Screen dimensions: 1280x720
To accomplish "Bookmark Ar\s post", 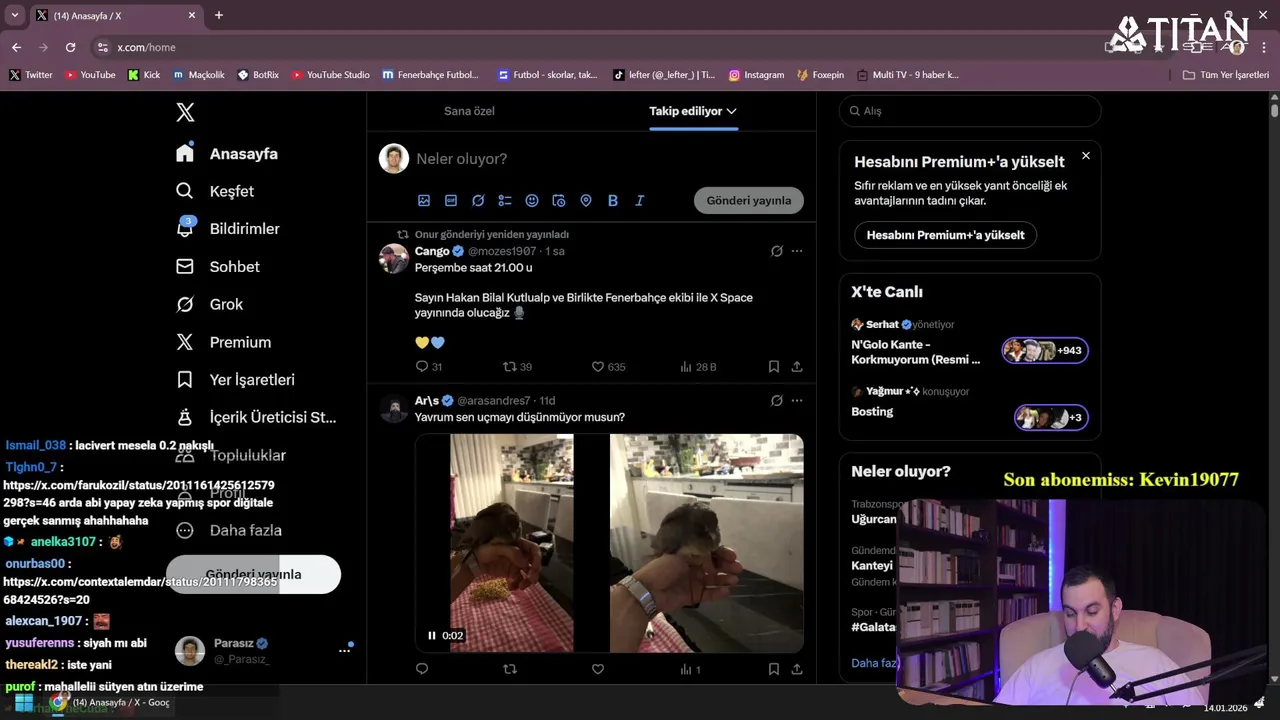I will 774,669.
